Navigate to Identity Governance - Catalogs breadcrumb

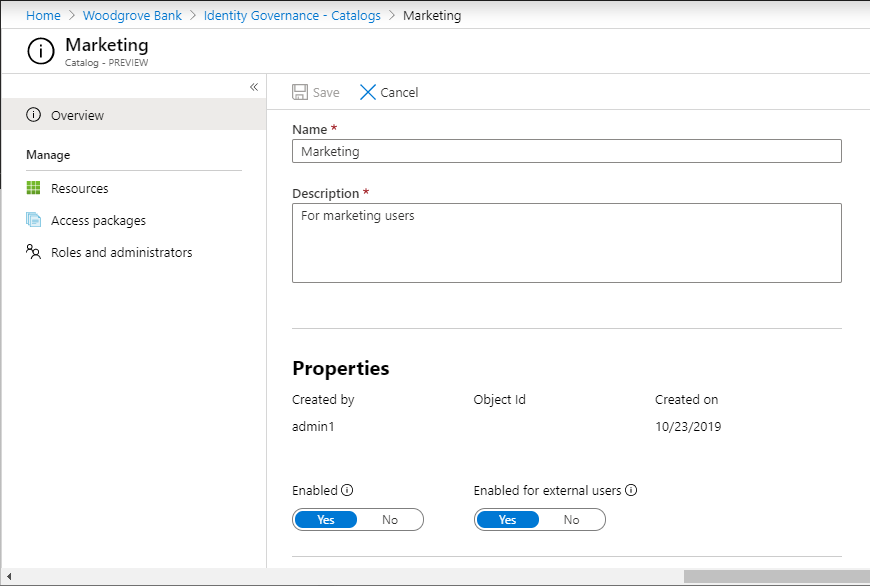pos(291,15)
